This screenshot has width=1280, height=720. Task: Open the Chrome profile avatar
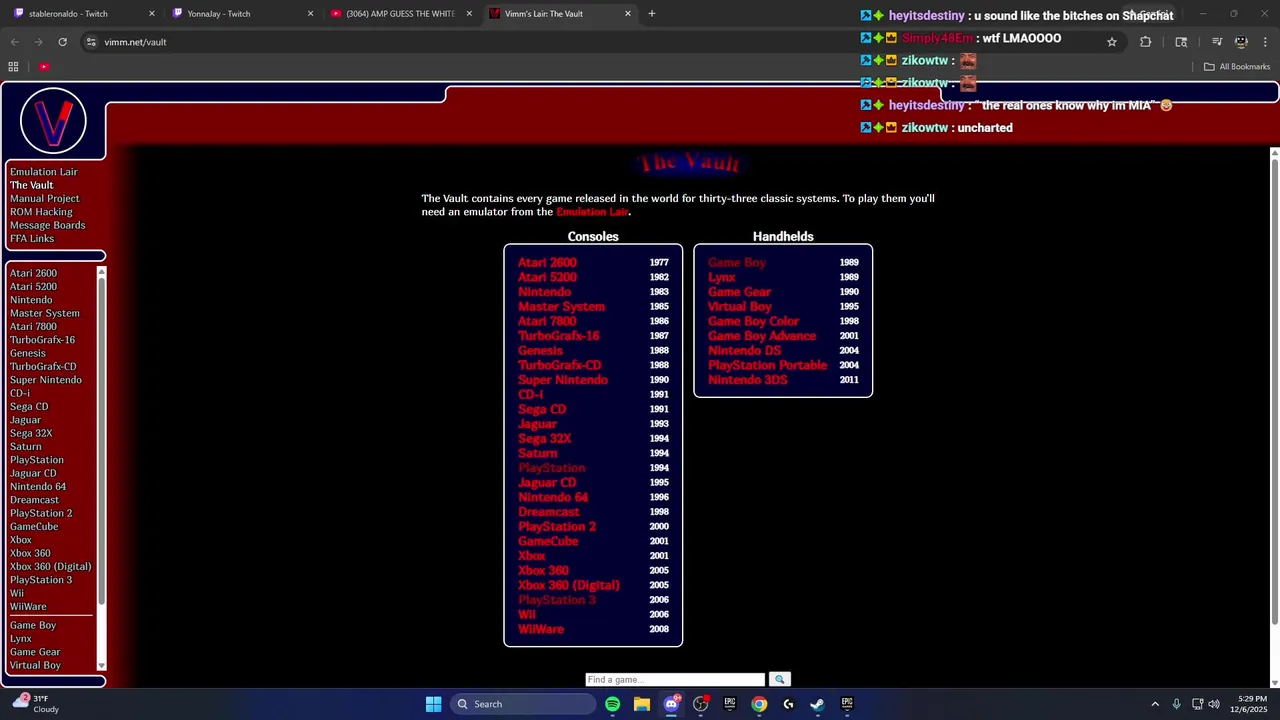1241,42
